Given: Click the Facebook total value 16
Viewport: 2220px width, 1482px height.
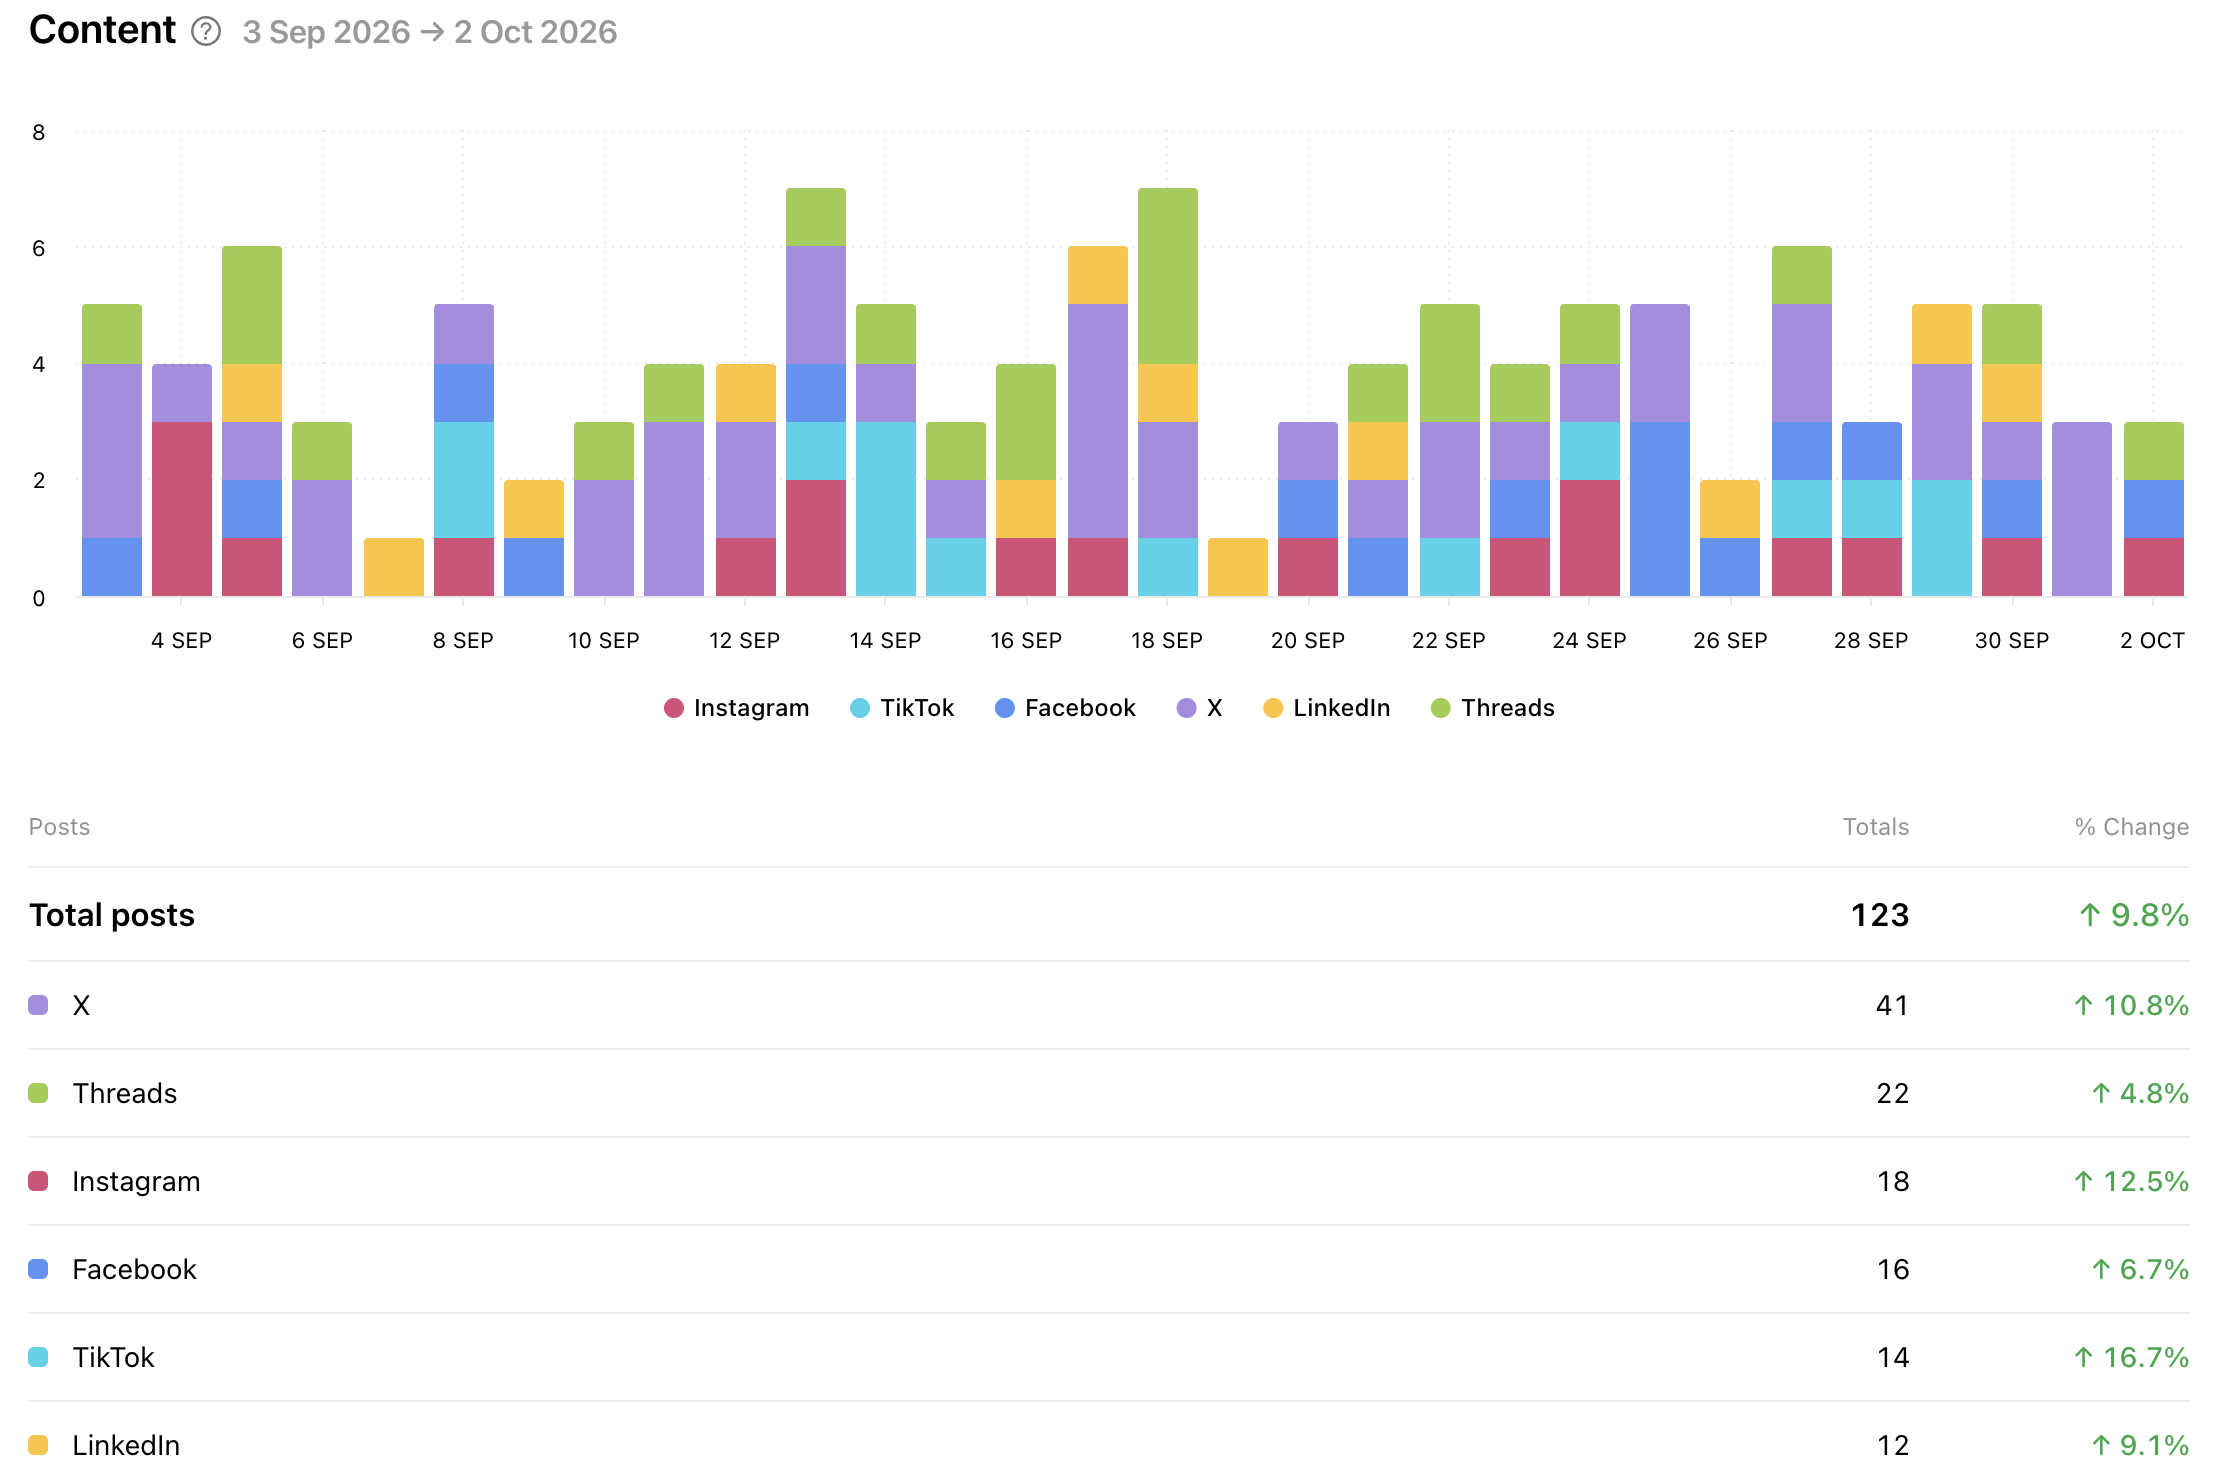Looking at the screenshot, I should click(1892, 1269).
